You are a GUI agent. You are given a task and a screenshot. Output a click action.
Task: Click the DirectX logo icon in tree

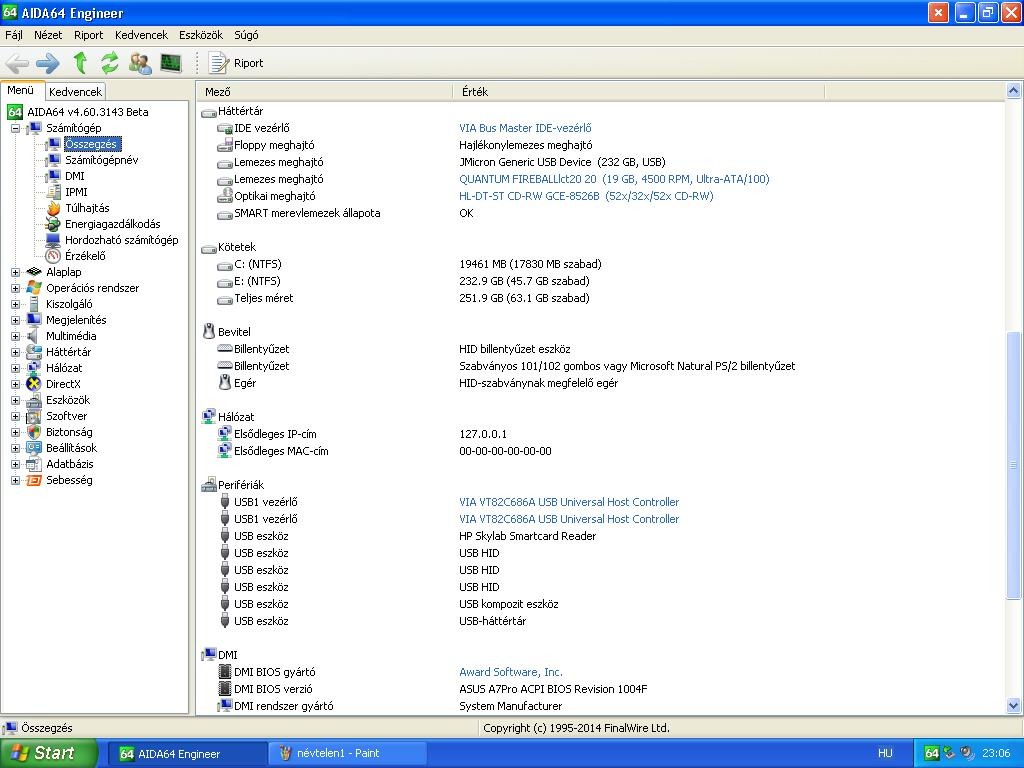(34, 384)
